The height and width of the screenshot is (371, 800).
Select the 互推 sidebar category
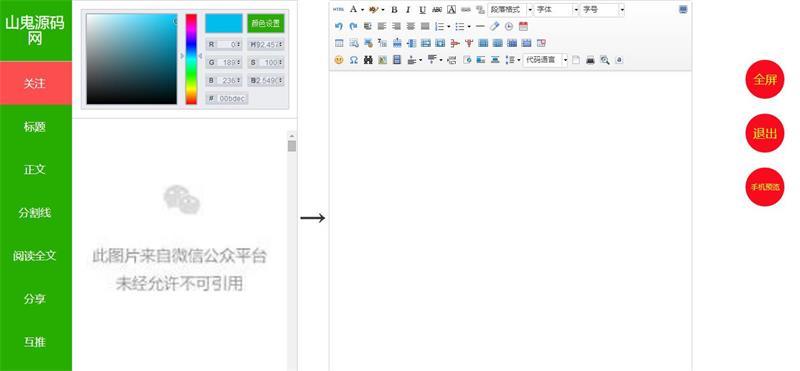(35, 342)
